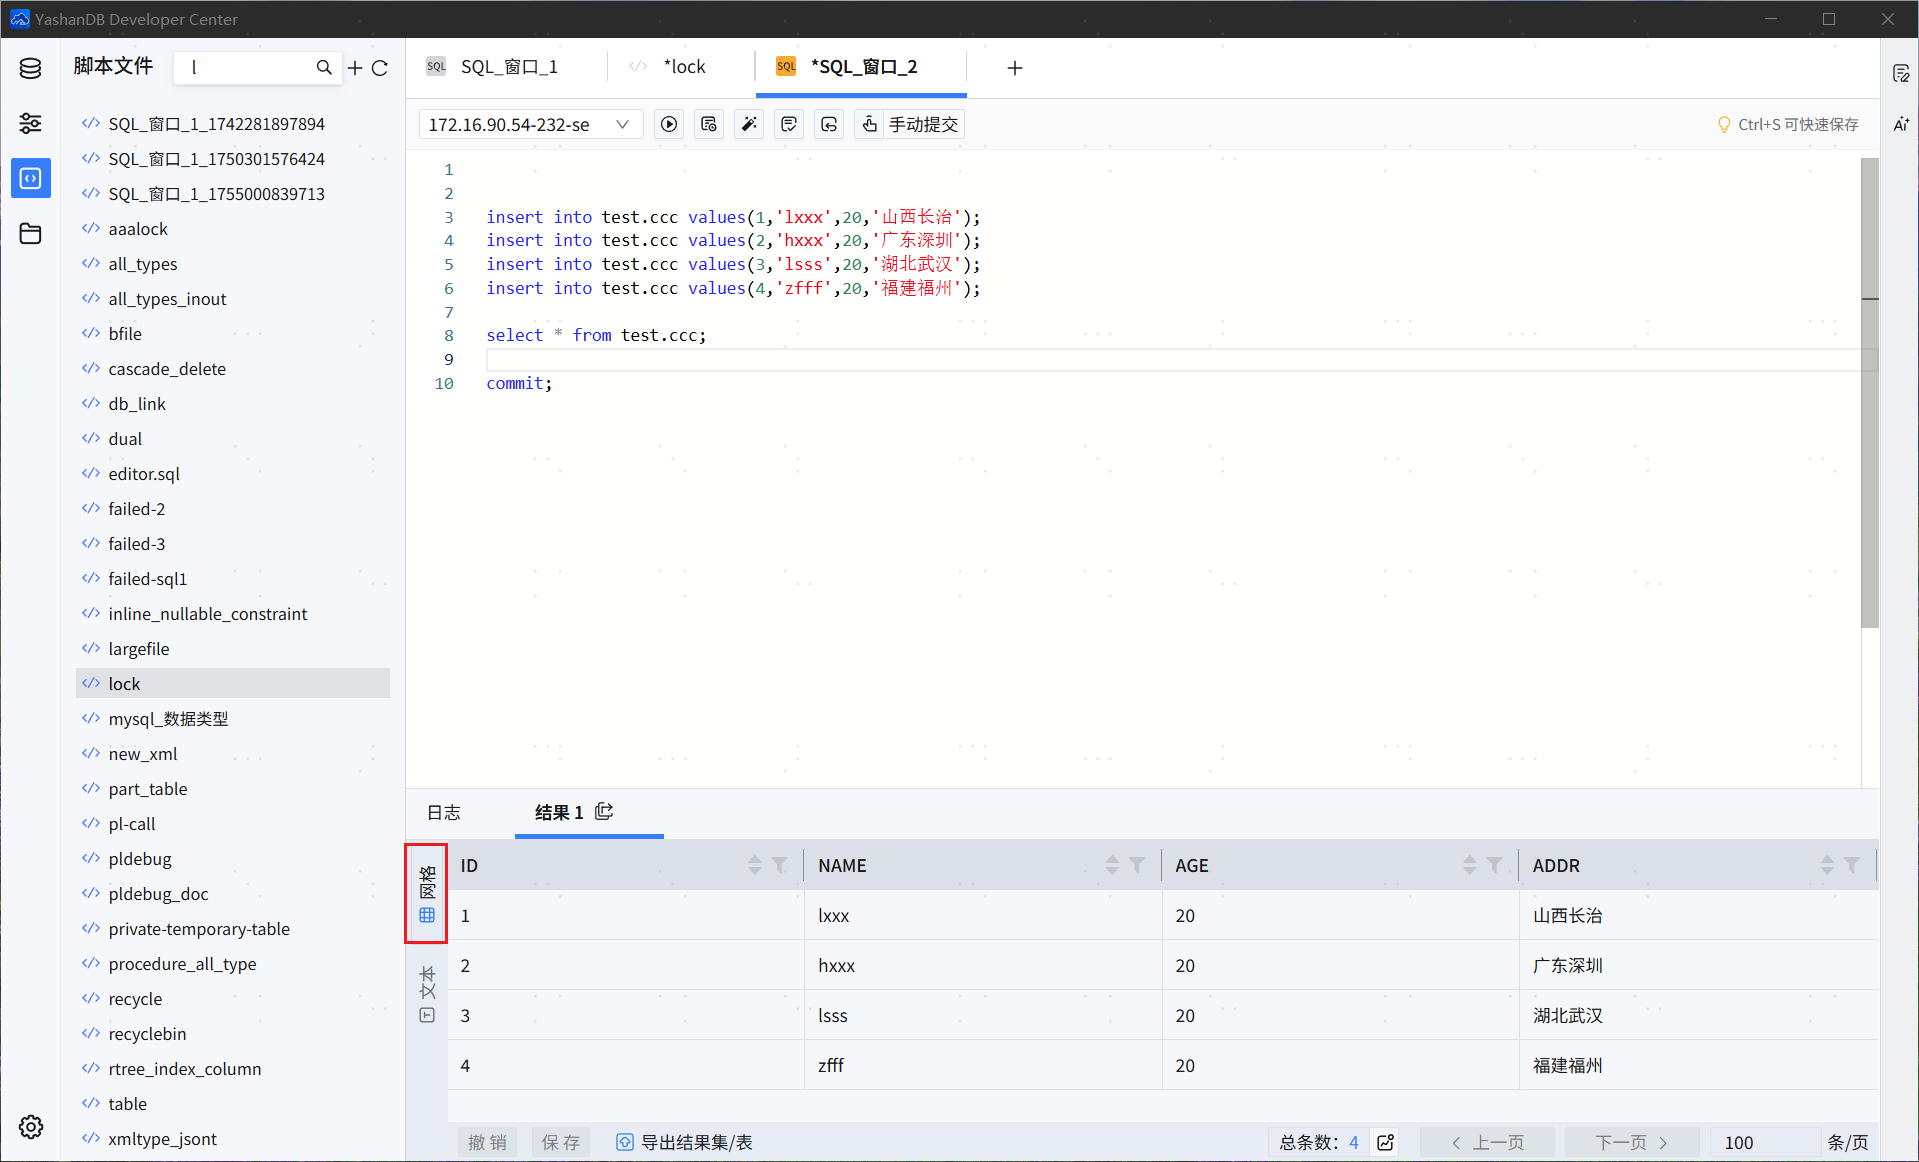Image resolution: width=1919 pixels, height=1162 pixels.
Task: Click the commit transaction icon in toolbar
Action: click(789, 124)
